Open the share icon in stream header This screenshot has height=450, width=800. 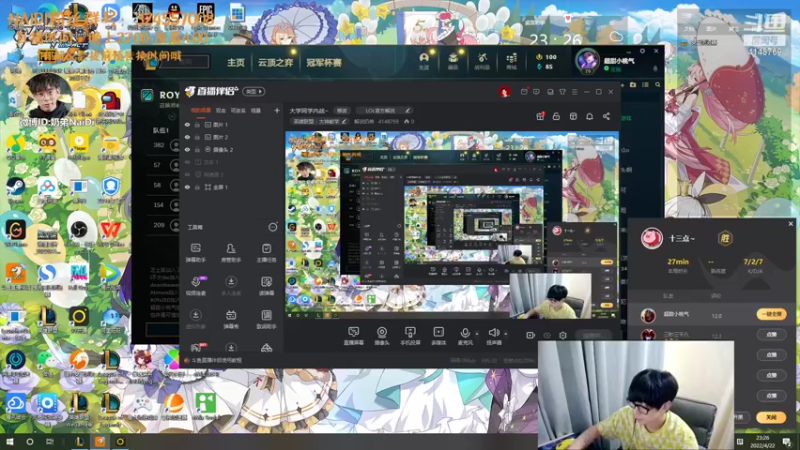(606, 116)
